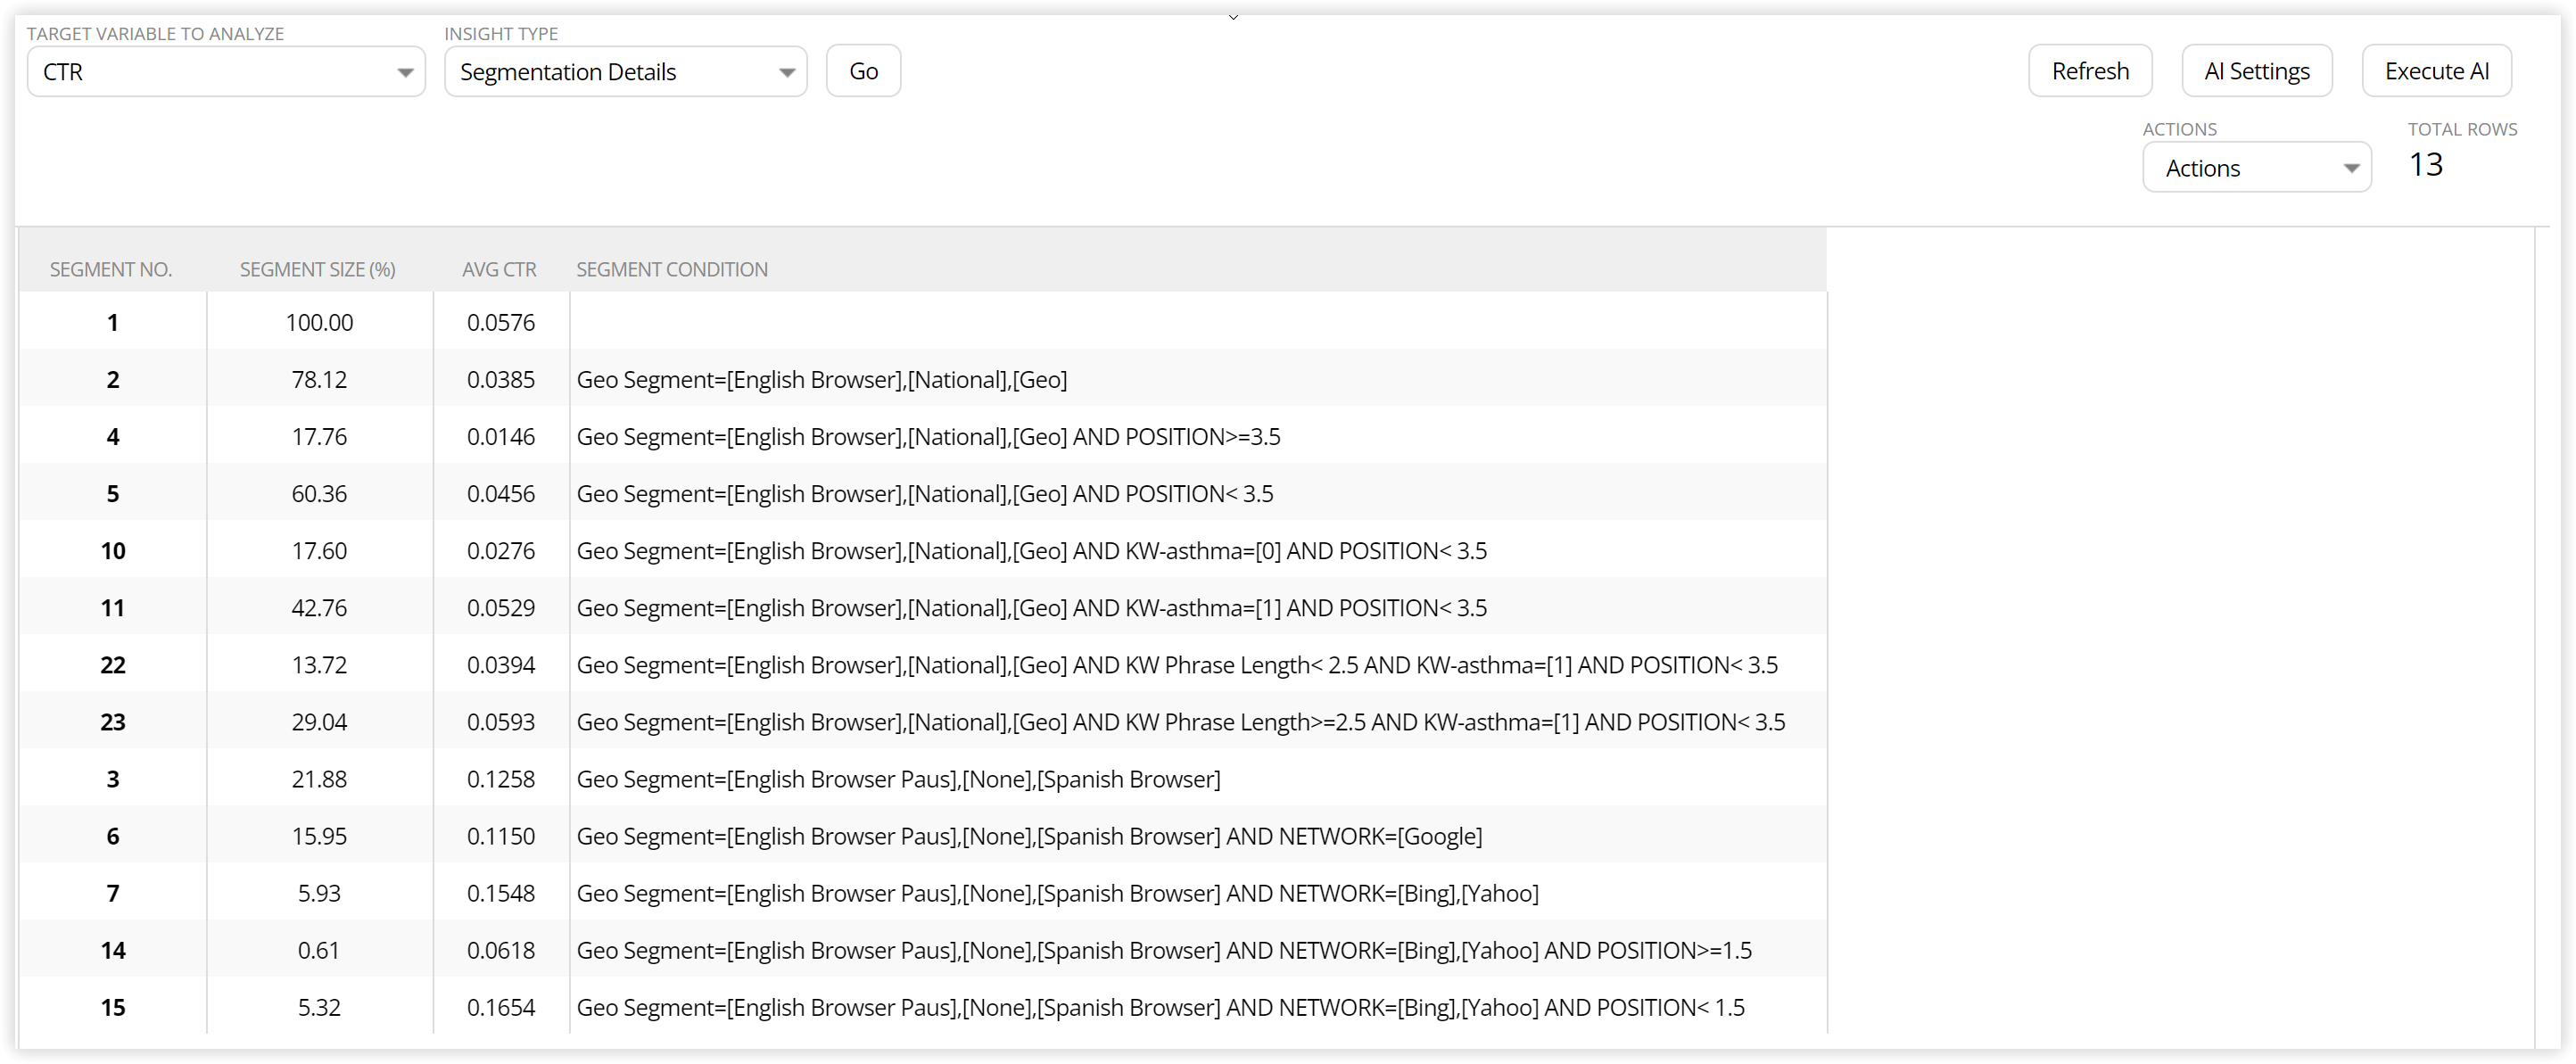Image resolution: width=2576 pixels, height=1064 pixels.
Task: Select segment number 14 cell
Action: pos(113,949)
